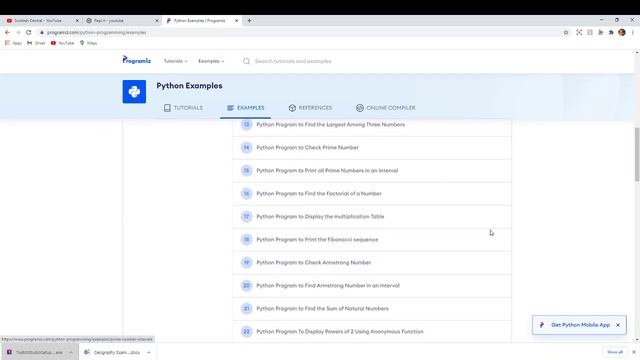Open the Maps bookmark
This screenshot has width=640, height=360.
(89, 43)
